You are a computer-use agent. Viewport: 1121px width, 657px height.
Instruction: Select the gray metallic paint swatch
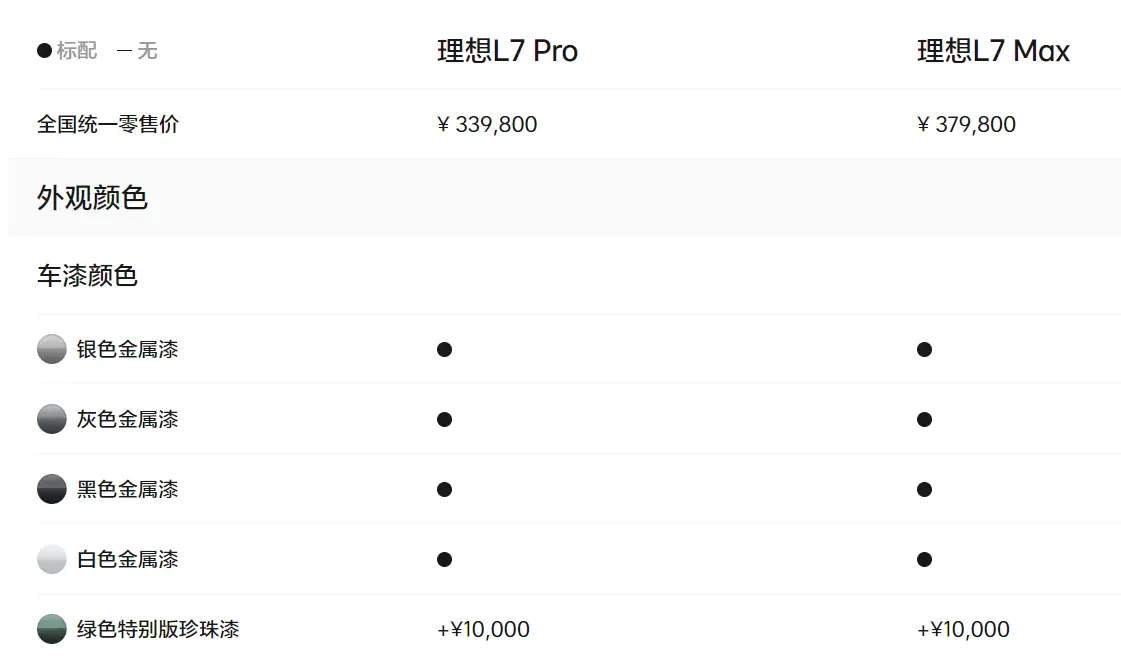pos(51,419)
